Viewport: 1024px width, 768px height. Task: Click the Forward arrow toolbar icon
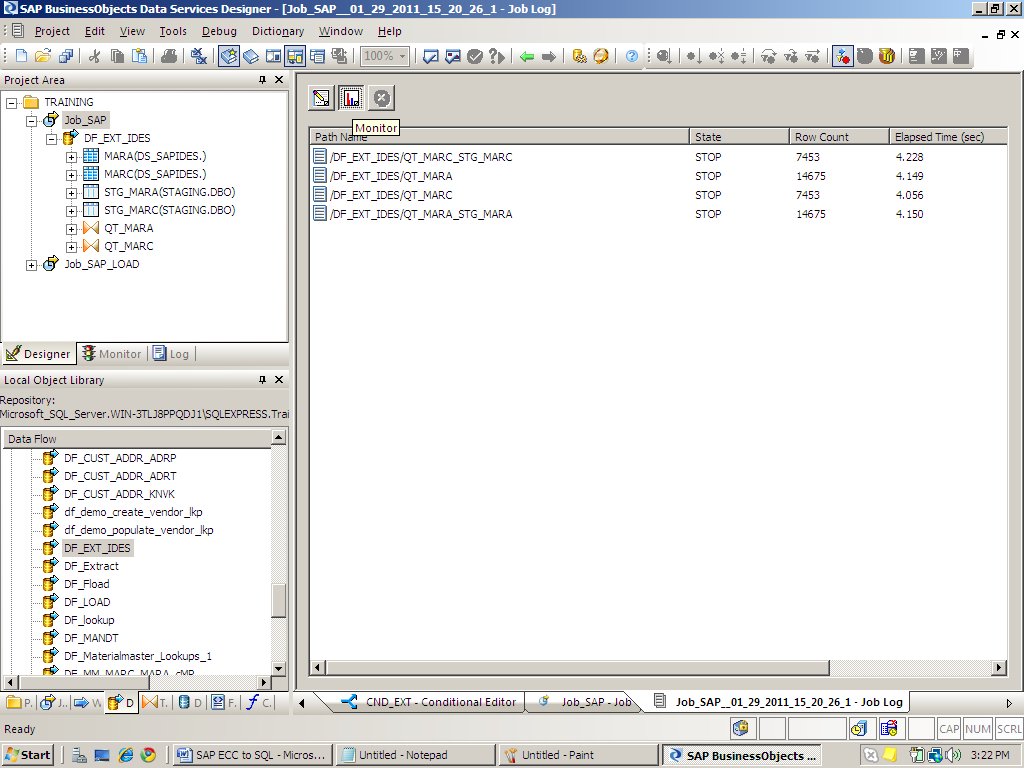549,56
